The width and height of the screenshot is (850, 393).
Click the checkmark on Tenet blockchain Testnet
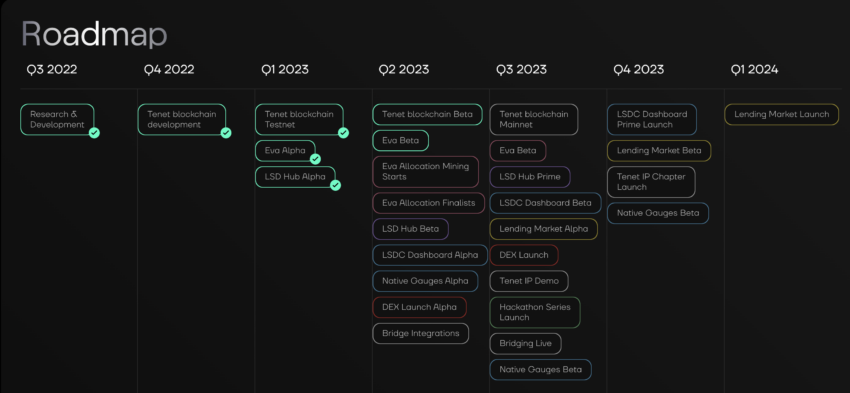pos(343,133)
